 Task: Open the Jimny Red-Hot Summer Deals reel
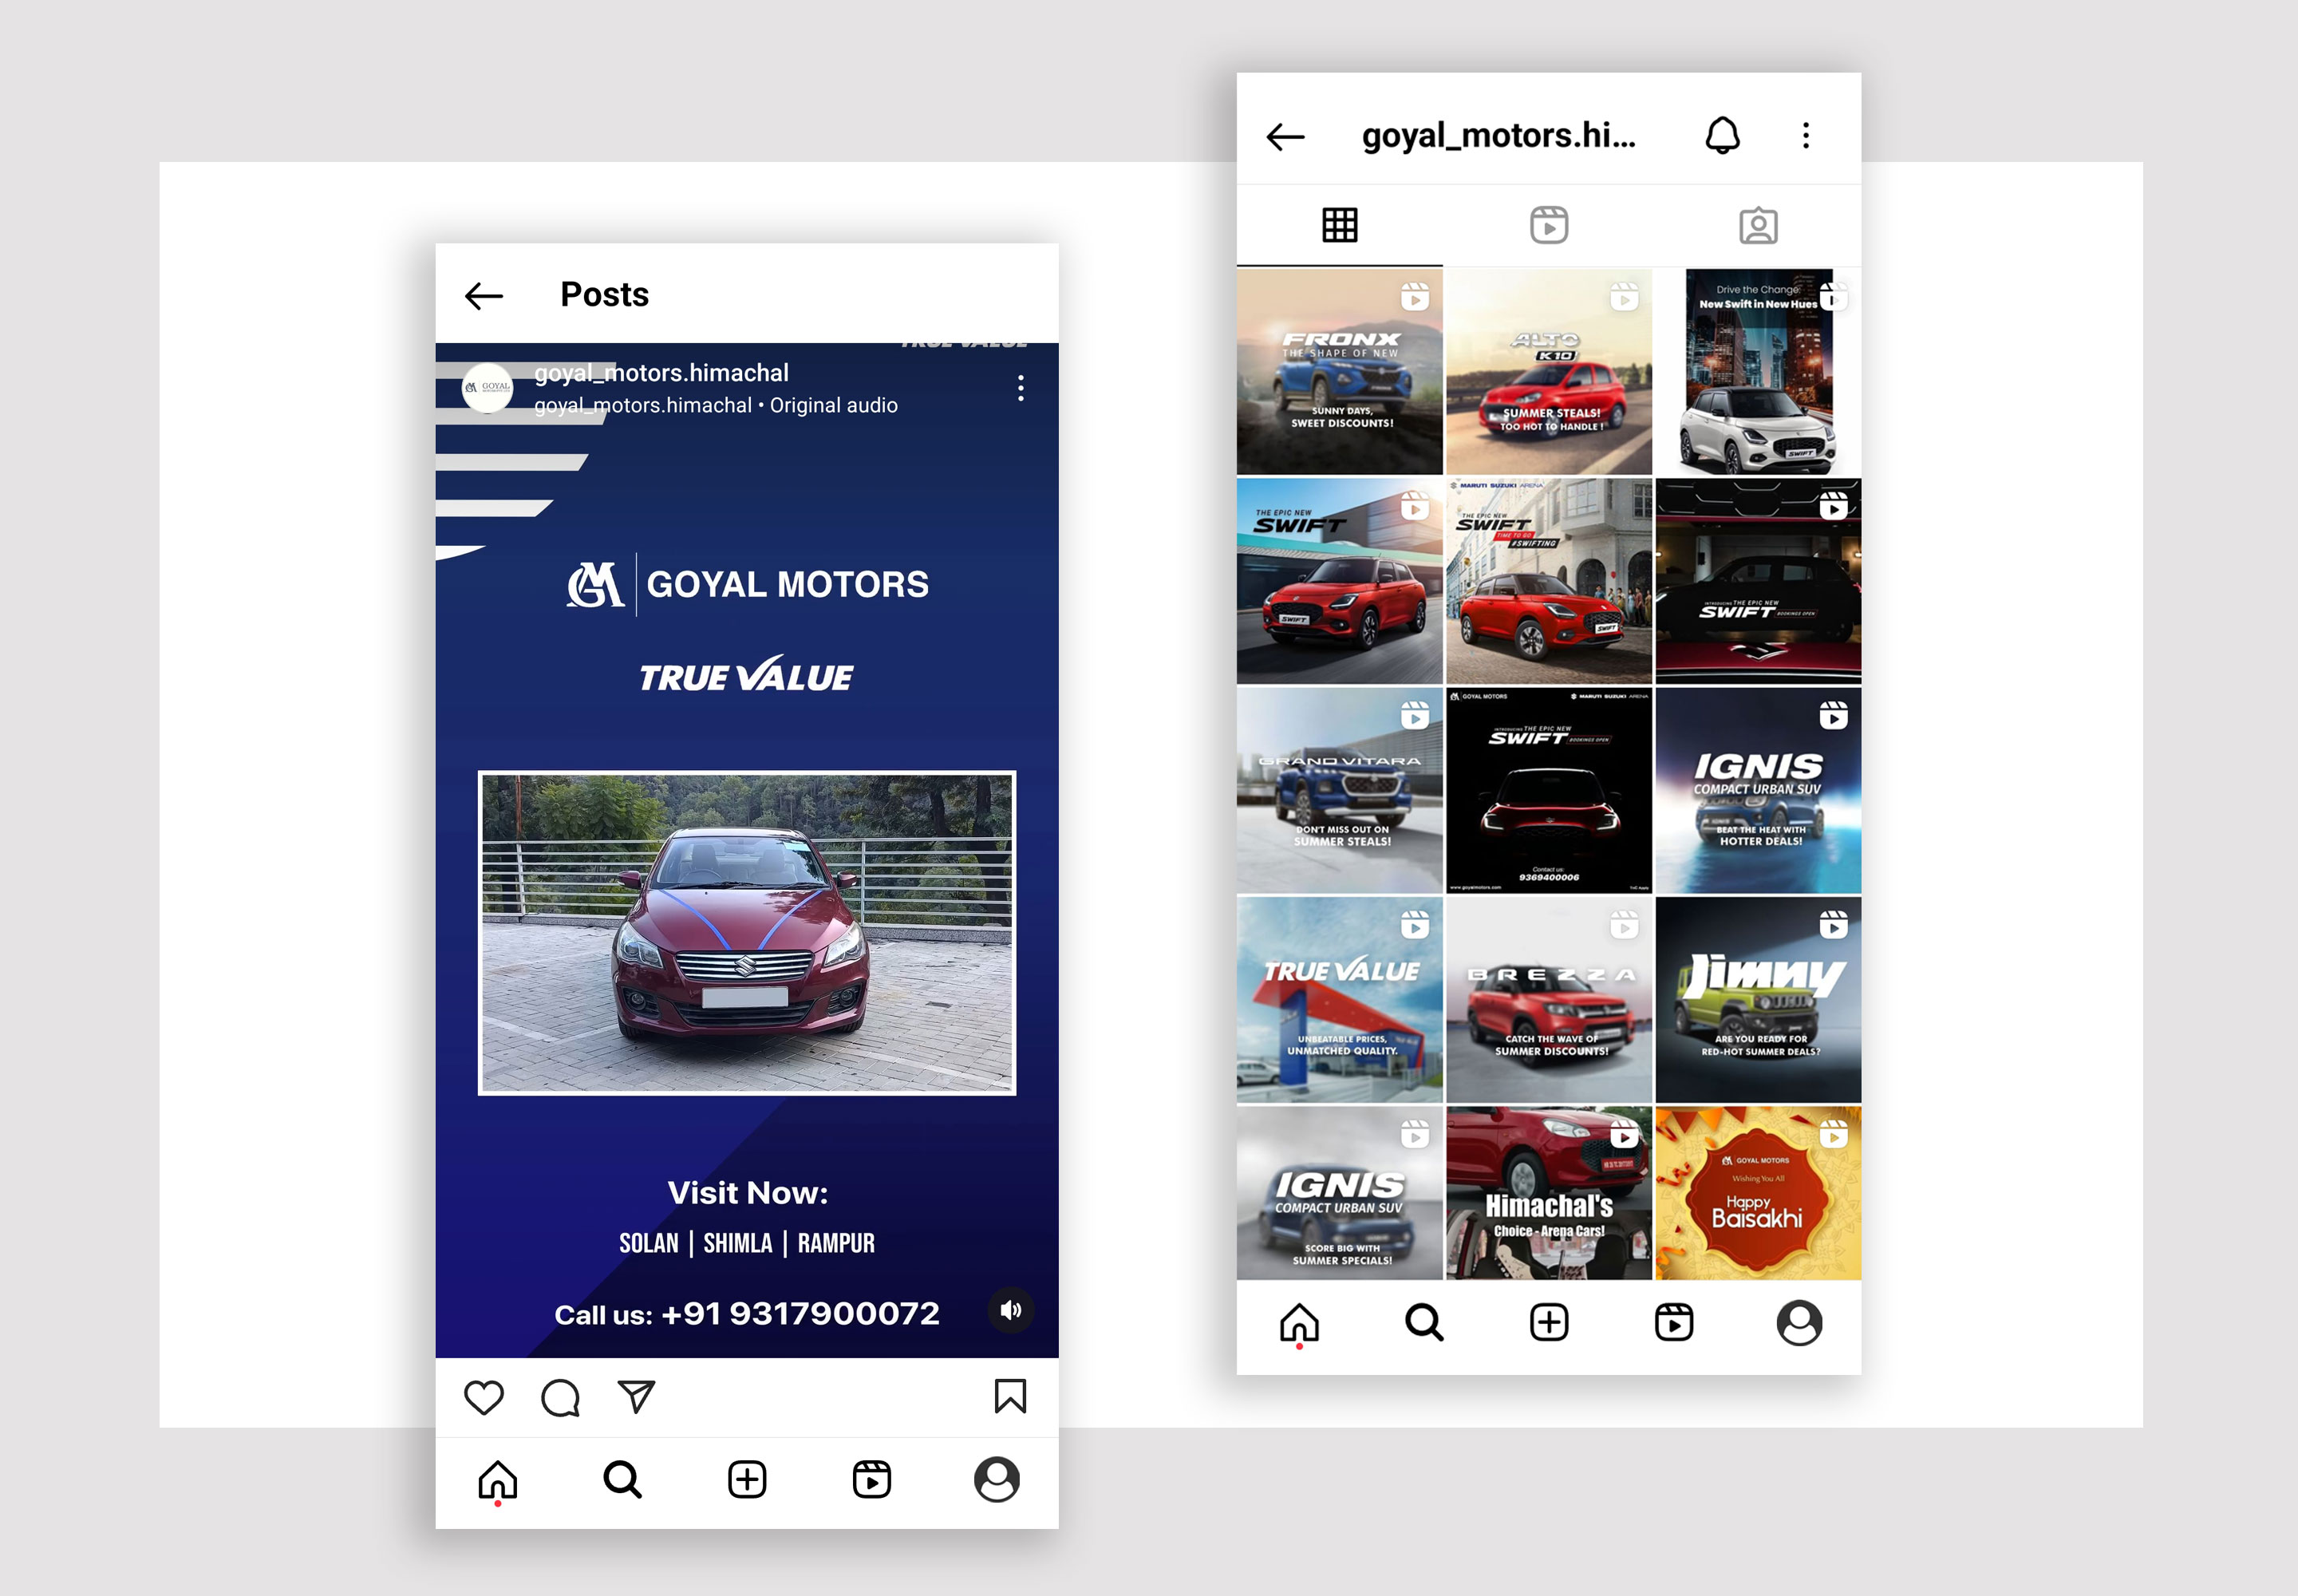click(x=1758, y=1000)
